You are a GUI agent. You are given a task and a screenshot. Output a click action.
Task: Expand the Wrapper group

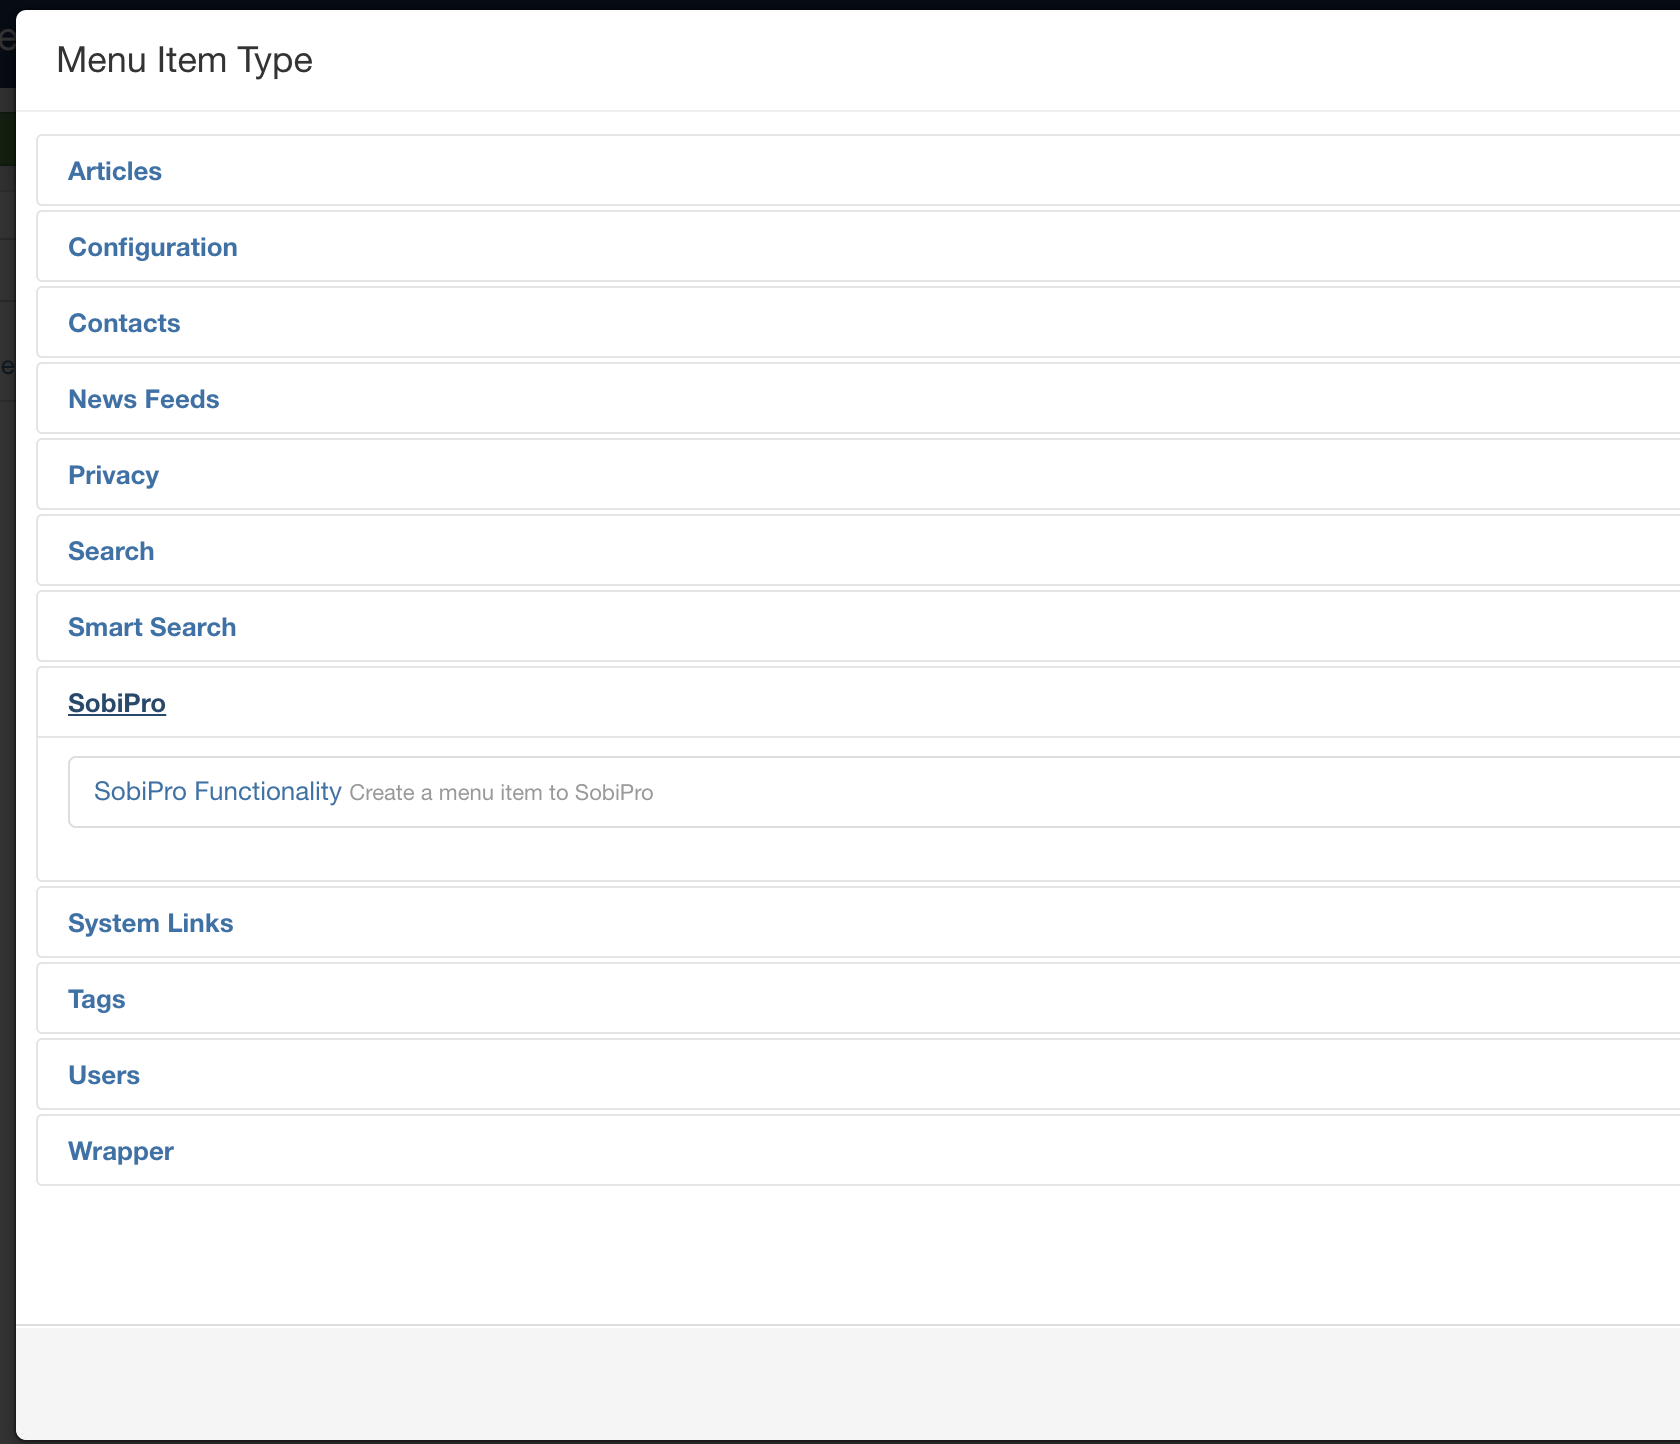point(121,1151)
